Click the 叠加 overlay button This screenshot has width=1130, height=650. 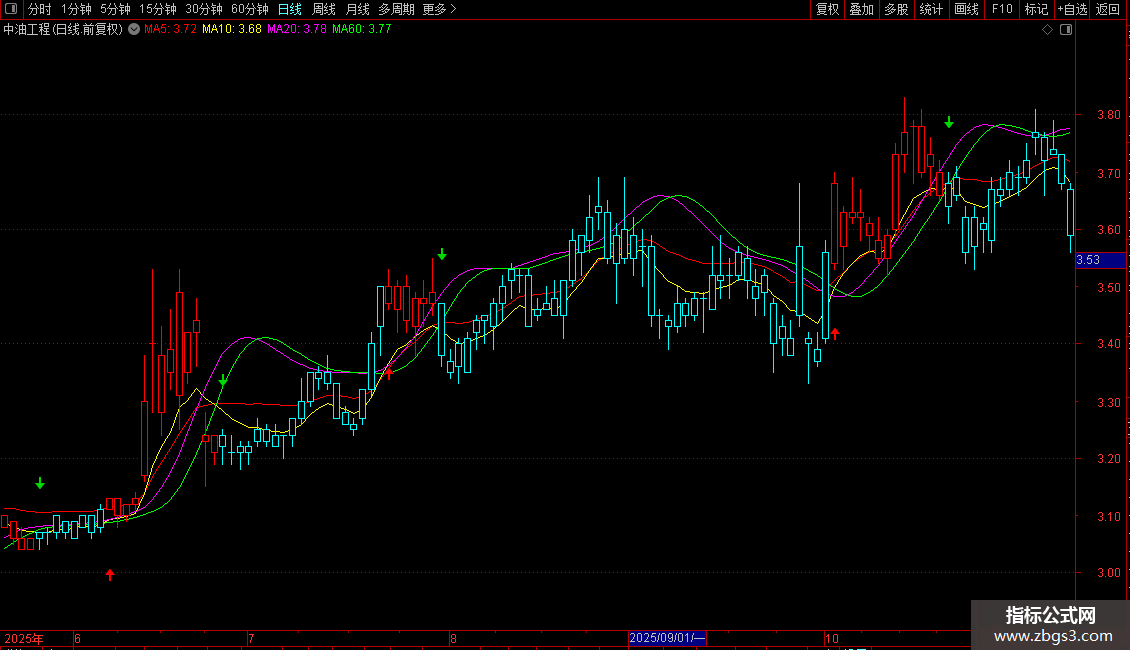pyautogui.click(x=862, y=9)
